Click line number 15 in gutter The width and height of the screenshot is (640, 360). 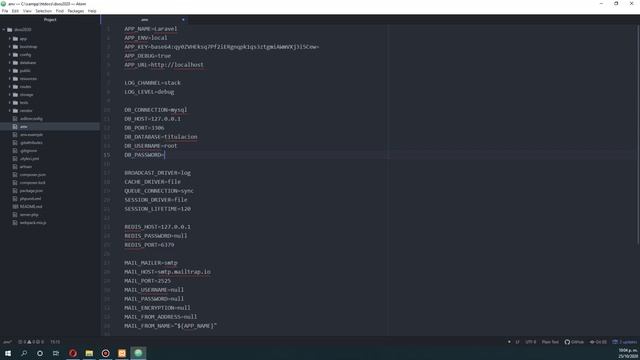pos(107,155)
